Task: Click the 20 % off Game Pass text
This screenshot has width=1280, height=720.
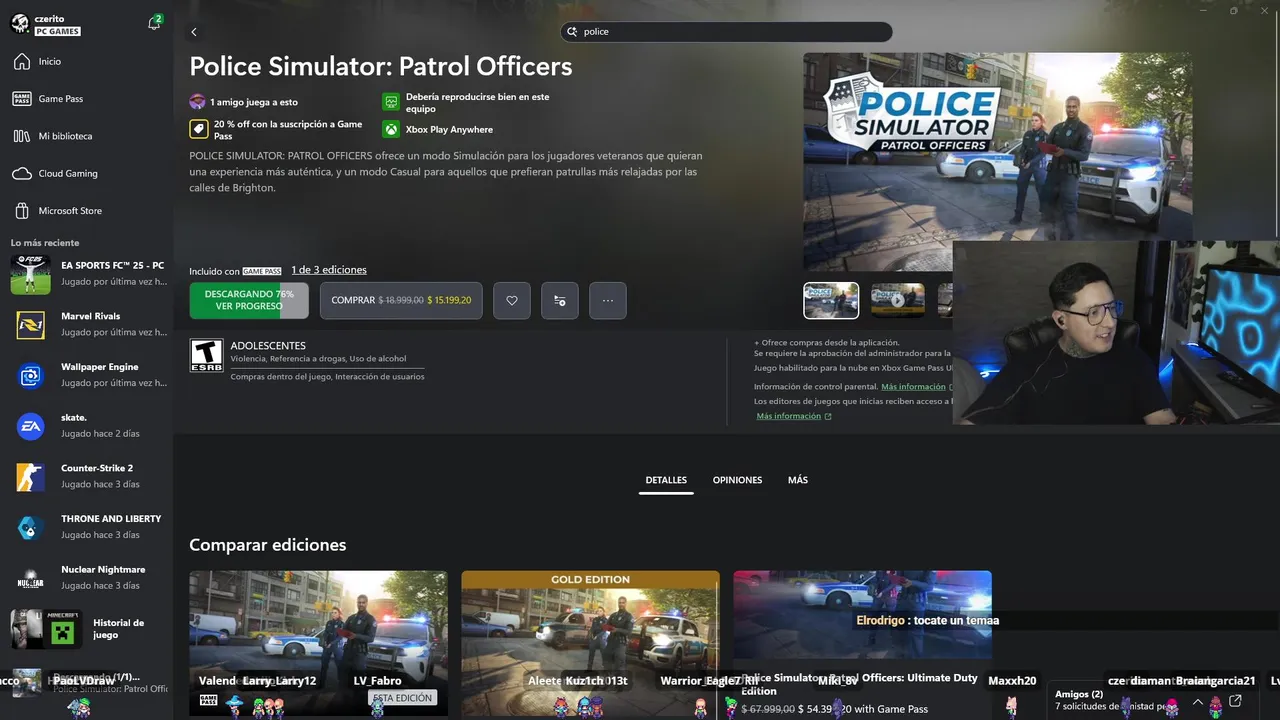Action: [288, 130]
